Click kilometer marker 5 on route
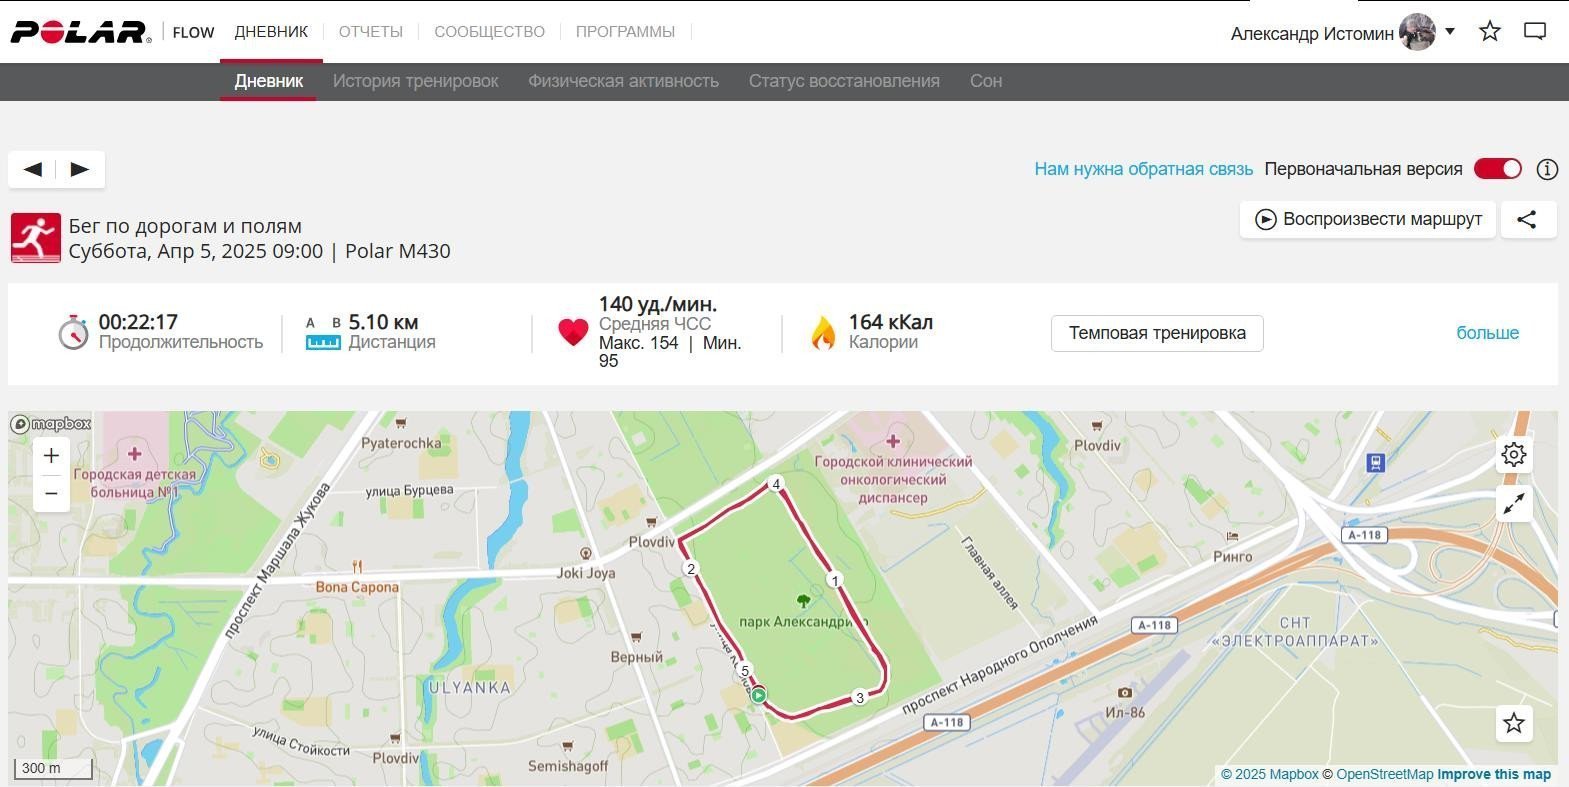 (x=744, y=671)
